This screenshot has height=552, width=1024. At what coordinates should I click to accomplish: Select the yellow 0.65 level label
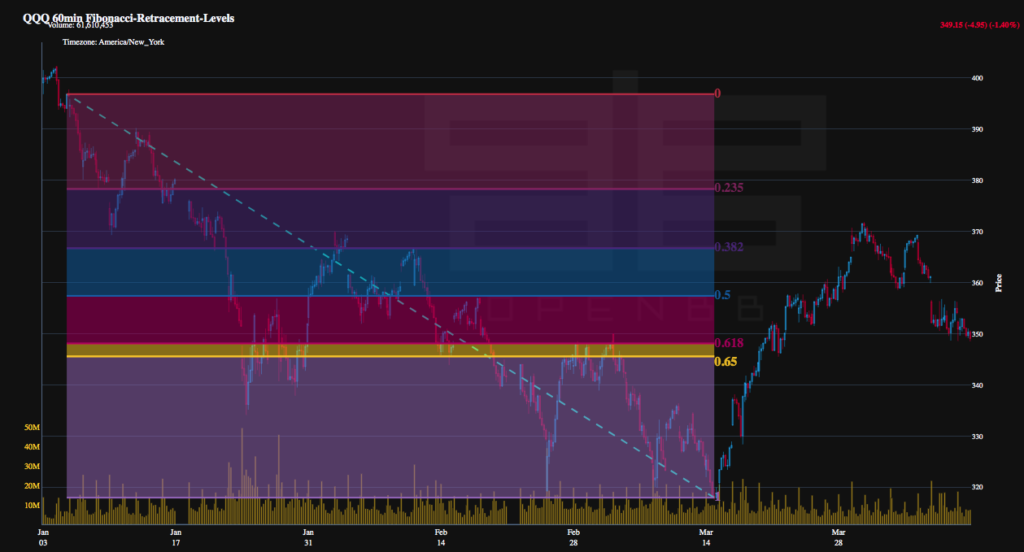726,361
